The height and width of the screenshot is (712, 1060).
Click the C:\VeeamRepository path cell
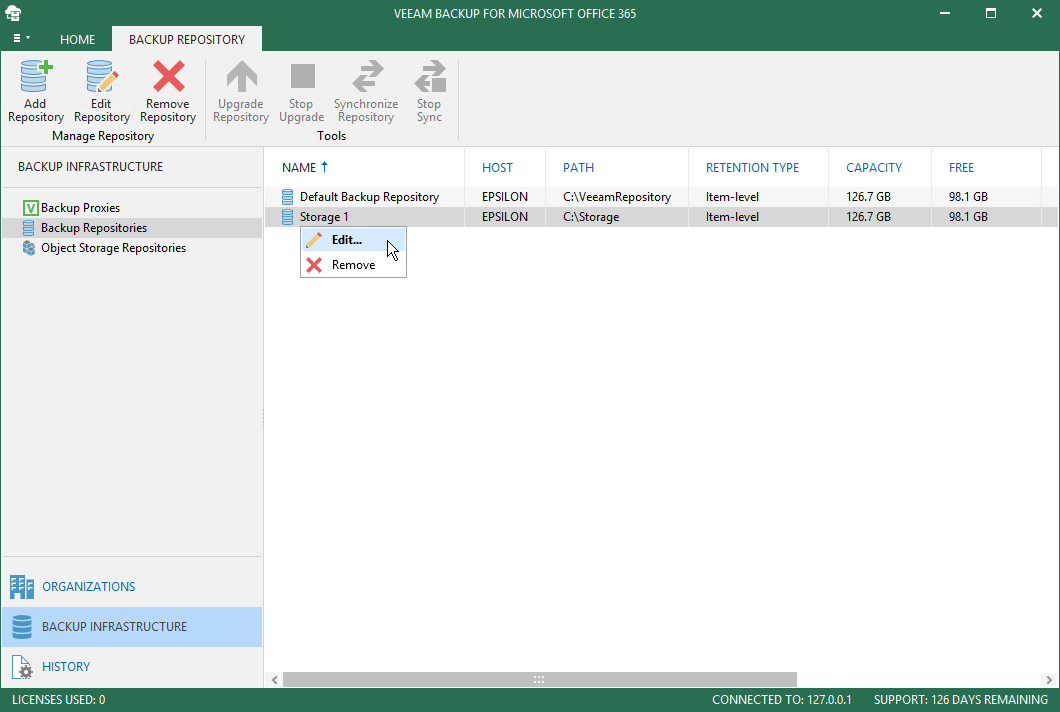tap(617, 197)
